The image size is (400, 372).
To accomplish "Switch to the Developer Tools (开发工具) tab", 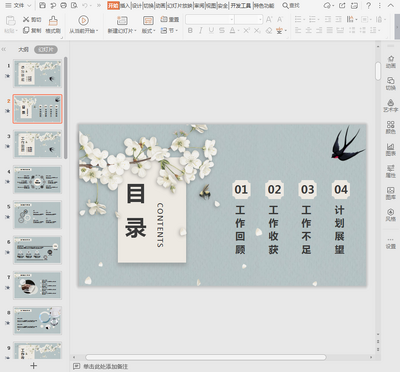I will pyautogui.click(x=241, y=6).
